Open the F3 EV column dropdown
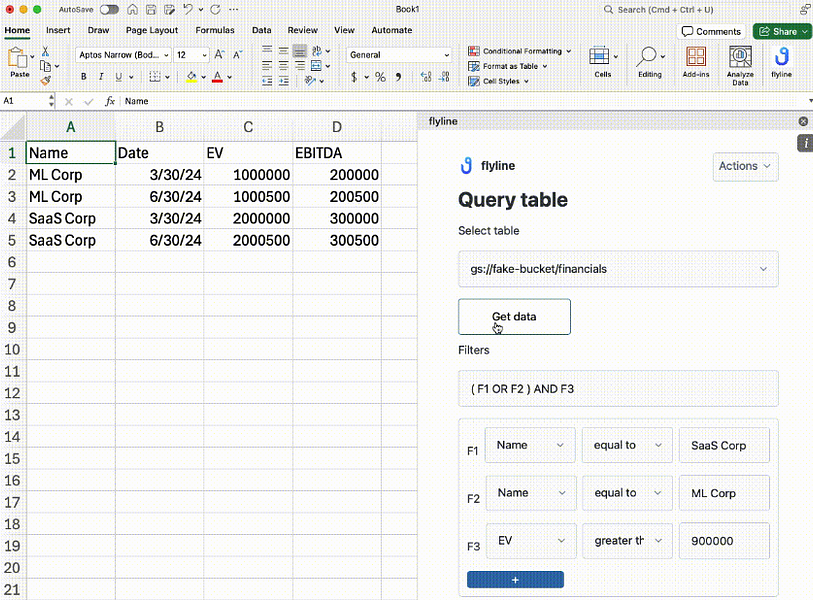The height and width of the screenshot is (600, 813). tap(530, 541)
